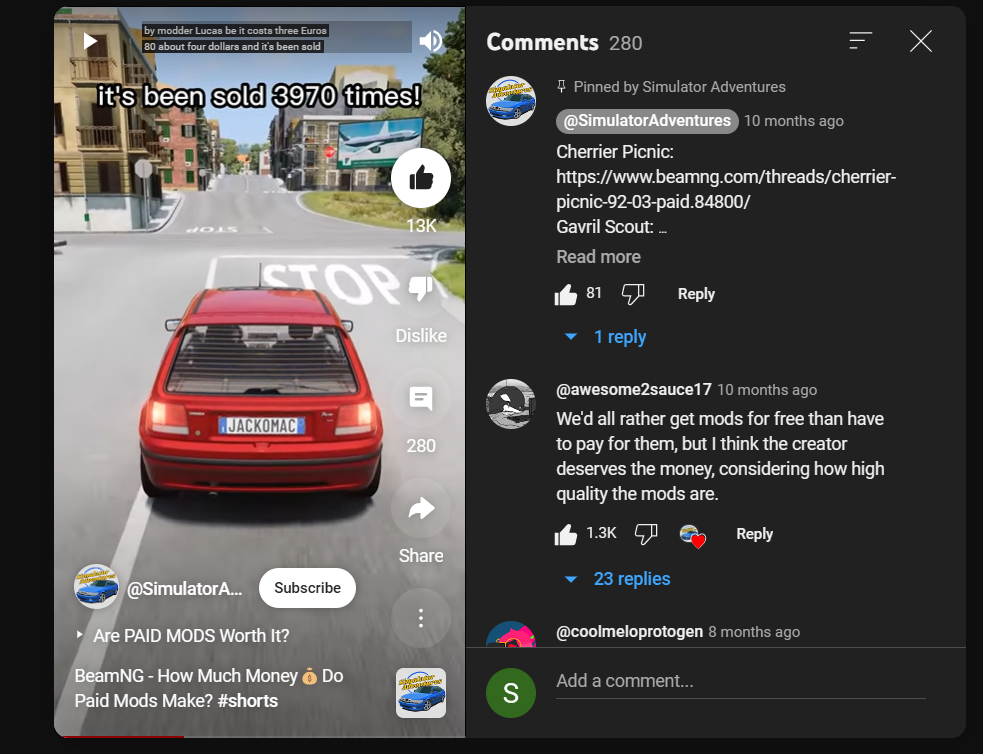Open the beamng.com Cherrier Picnic thread link
This screenshot has height=754, width=983.
(726, 189)
